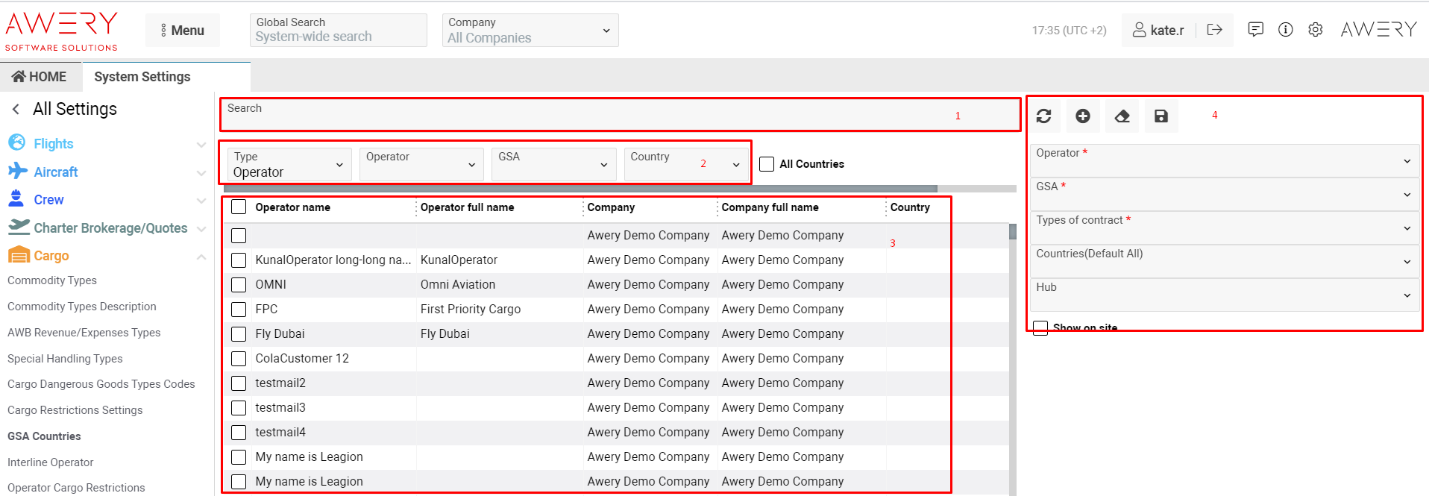Image resolution: width=1429 pixels, height=496 pixels.
Task: Click the refresh icon in right panel
Action: pos(1044,117)
